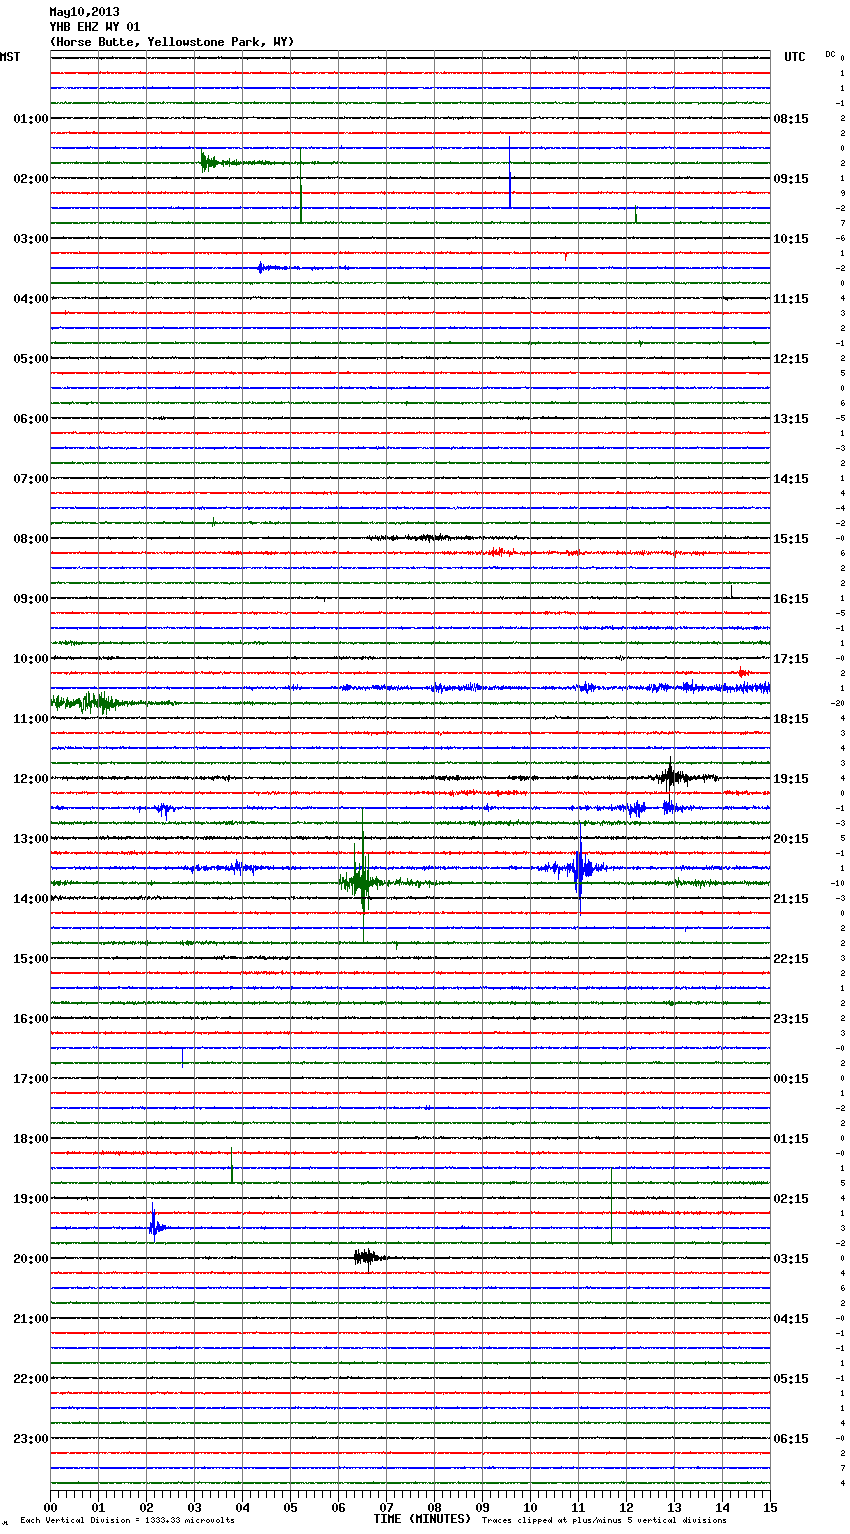Click the 23:15 UTC time label
The height and width of the screenshot is (1534, 850).
791,1019
